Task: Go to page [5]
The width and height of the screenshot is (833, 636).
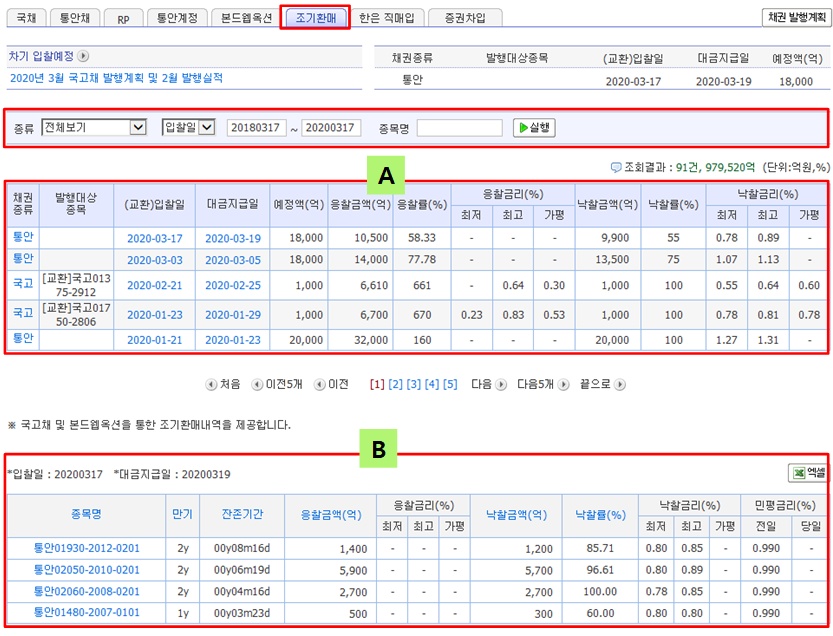Action: [450, 384]
